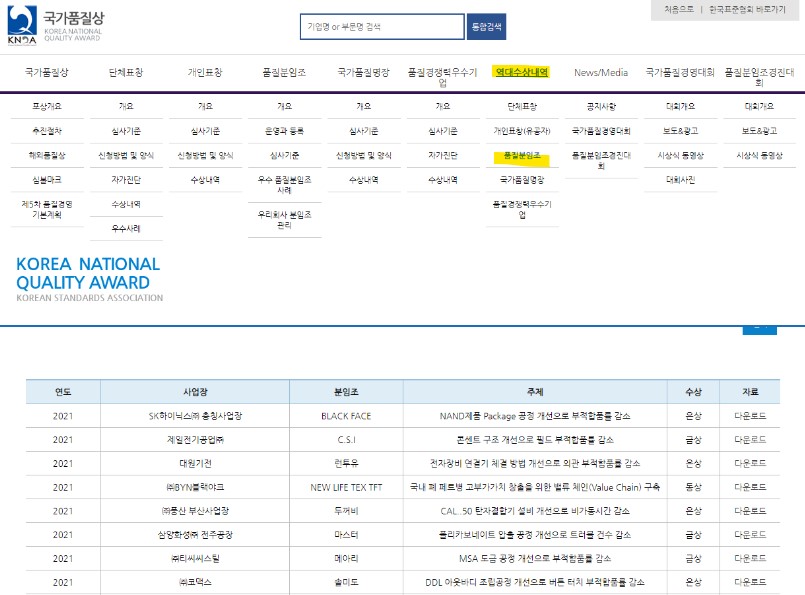Click the NAND제품 Package topic cell
Screen dimensions: 805x595
tap(535, 416)
